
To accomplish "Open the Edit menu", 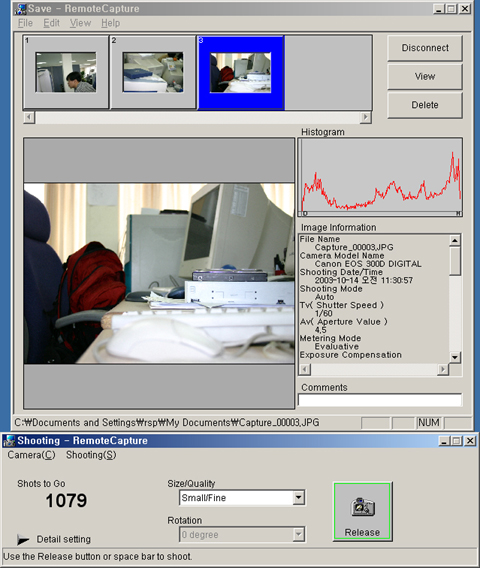I will (x=51, y=23).
